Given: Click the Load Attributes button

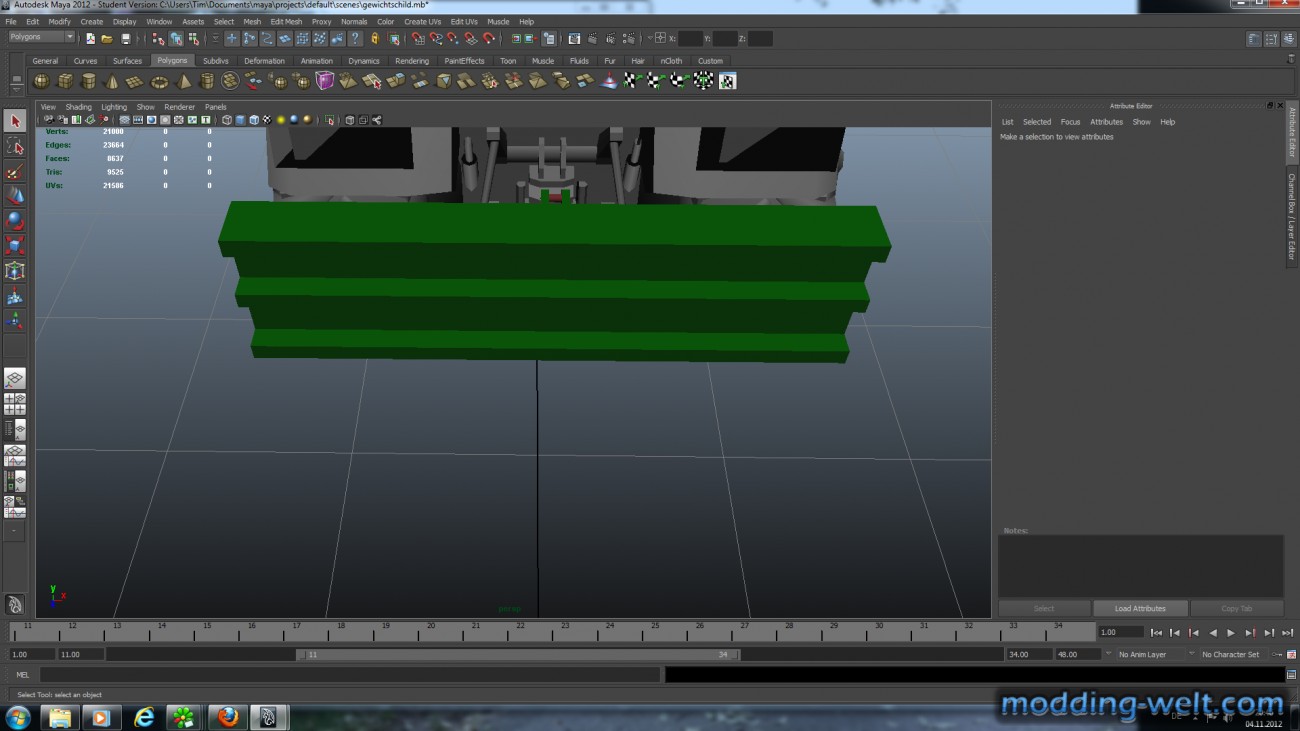Looking at the screenshot, I should click(x=1140, y=608).
